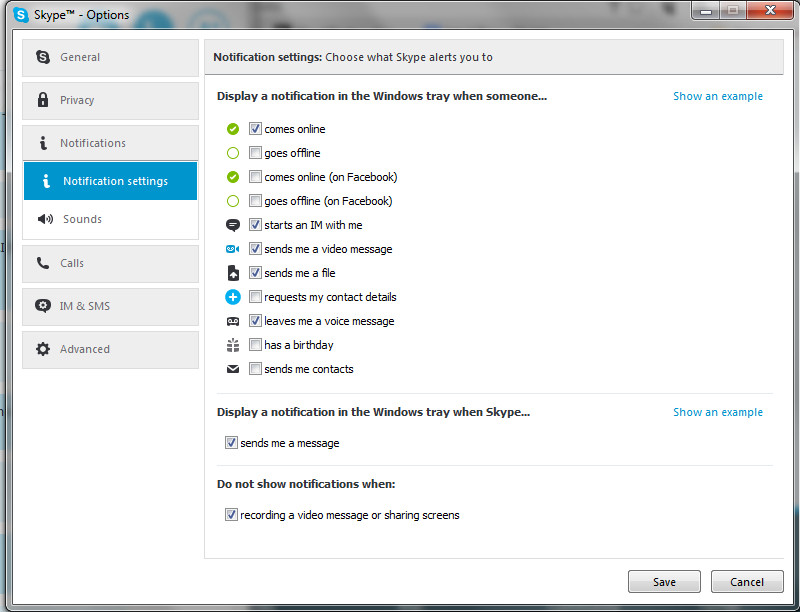The image size is (800, 612).
Task: Click the Skype logo icon in title bar
Action: click(x=21, y=15)
